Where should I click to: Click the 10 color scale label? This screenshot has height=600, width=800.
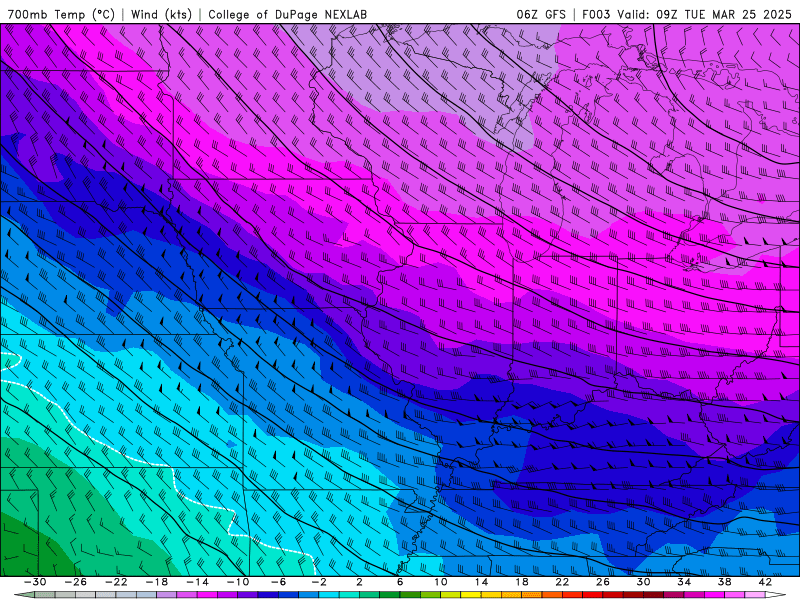point(440,582)
